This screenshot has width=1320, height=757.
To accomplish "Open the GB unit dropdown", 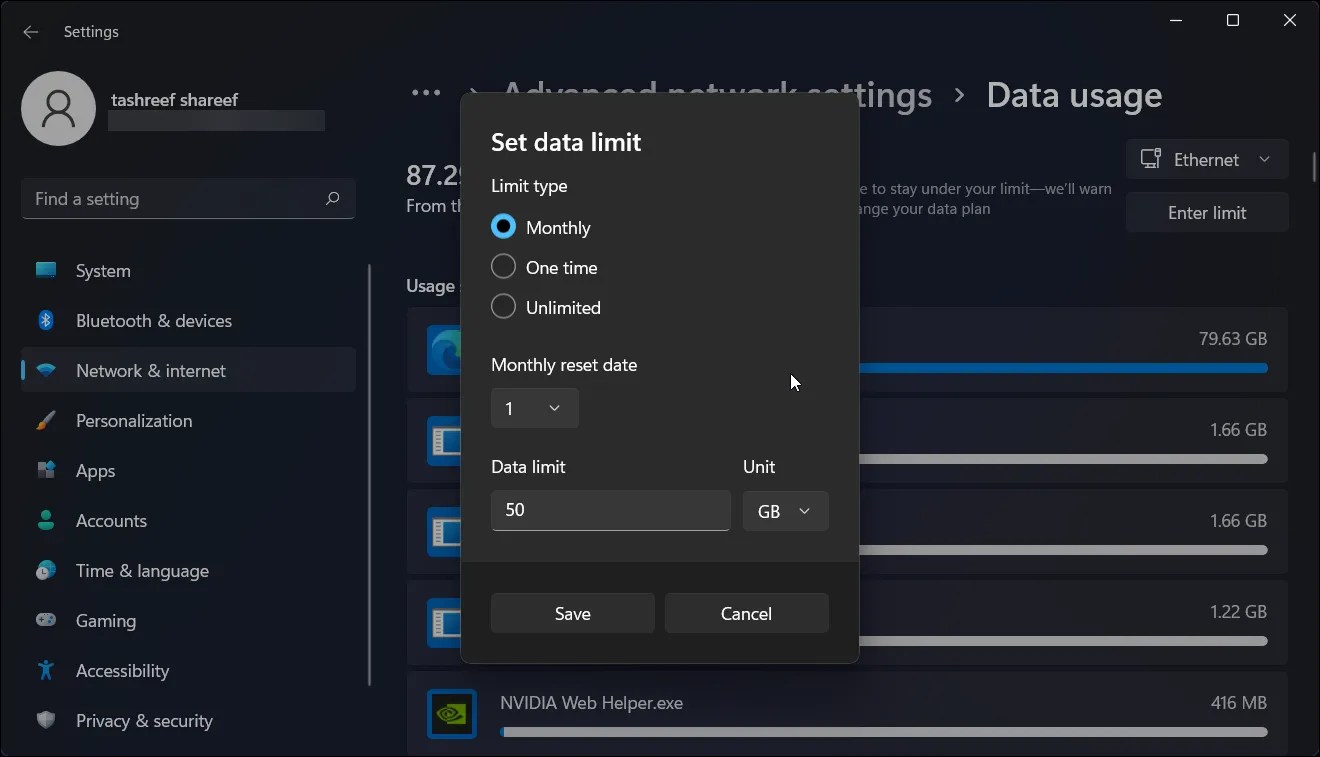I will 785,510.
